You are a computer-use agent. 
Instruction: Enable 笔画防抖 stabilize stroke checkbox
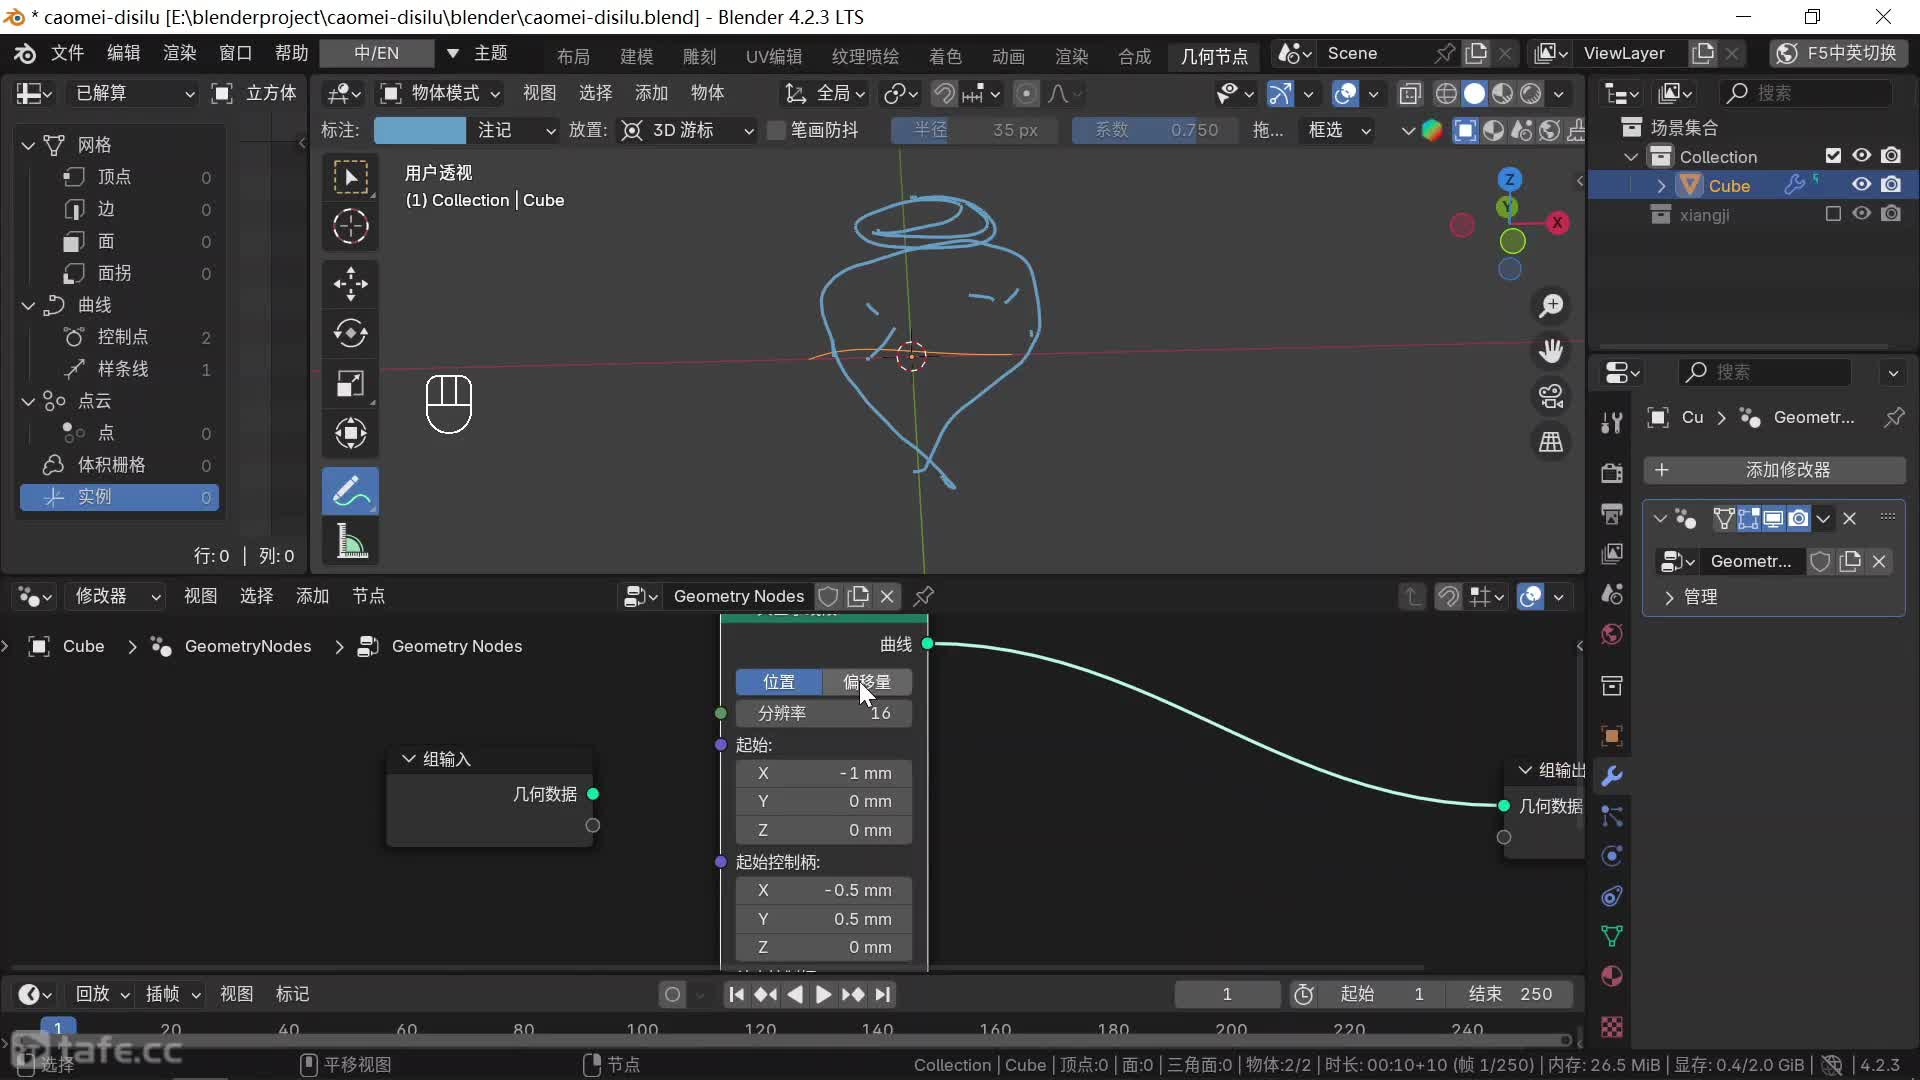tap(776, 131)
